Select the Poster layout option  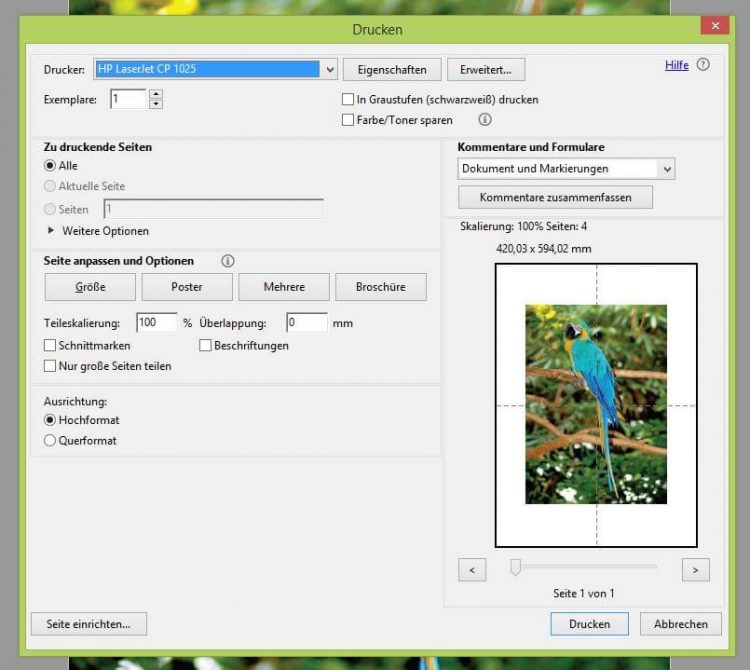[187, 287]
